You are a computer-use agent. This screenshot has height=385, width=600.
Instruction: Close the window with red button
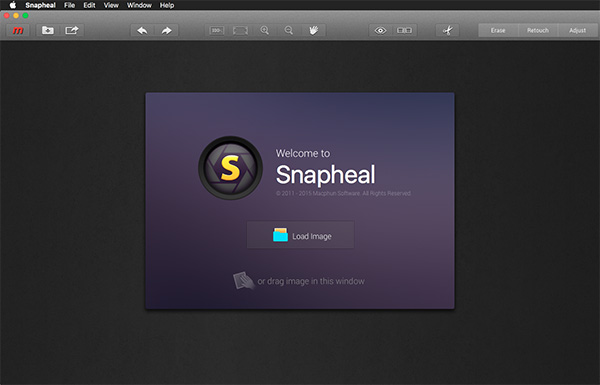[x=6, y=16]
